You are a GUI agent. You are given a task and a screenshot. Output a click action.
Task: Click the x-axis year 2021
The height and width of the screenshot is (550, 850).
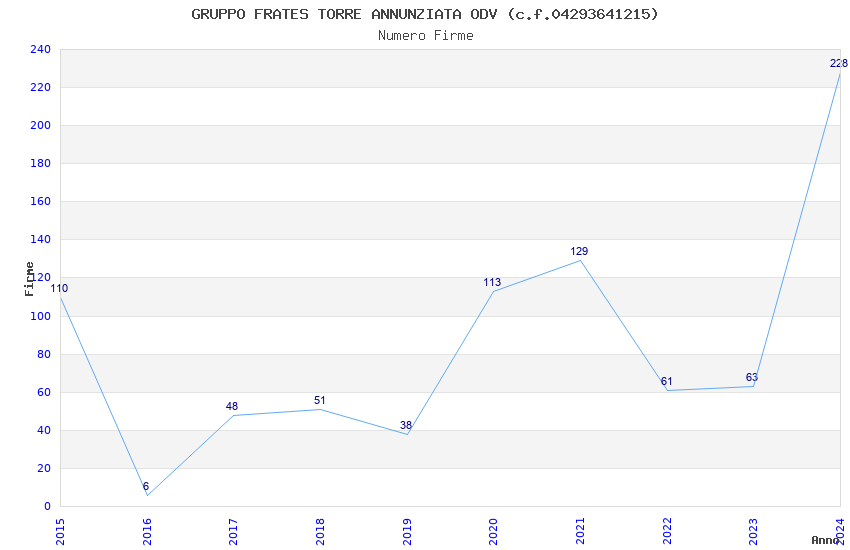point(580,532)
